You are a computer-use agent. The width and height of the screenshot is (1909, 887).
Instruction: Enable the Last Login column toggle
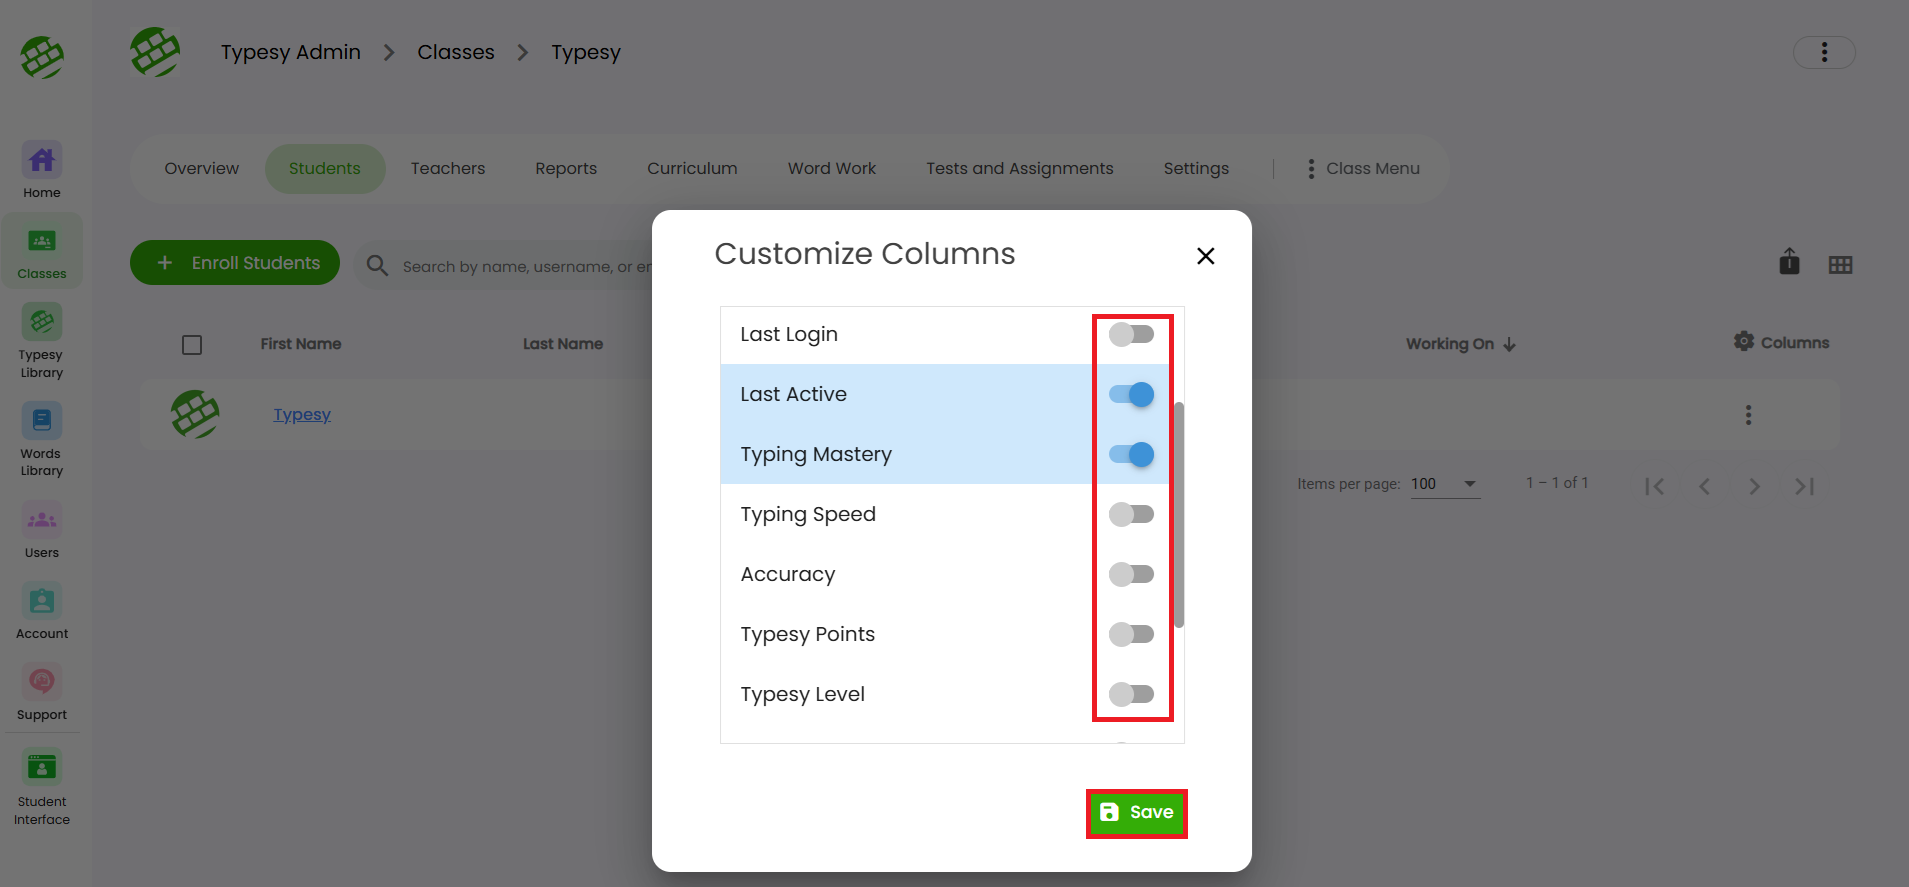pos(1131,334)
